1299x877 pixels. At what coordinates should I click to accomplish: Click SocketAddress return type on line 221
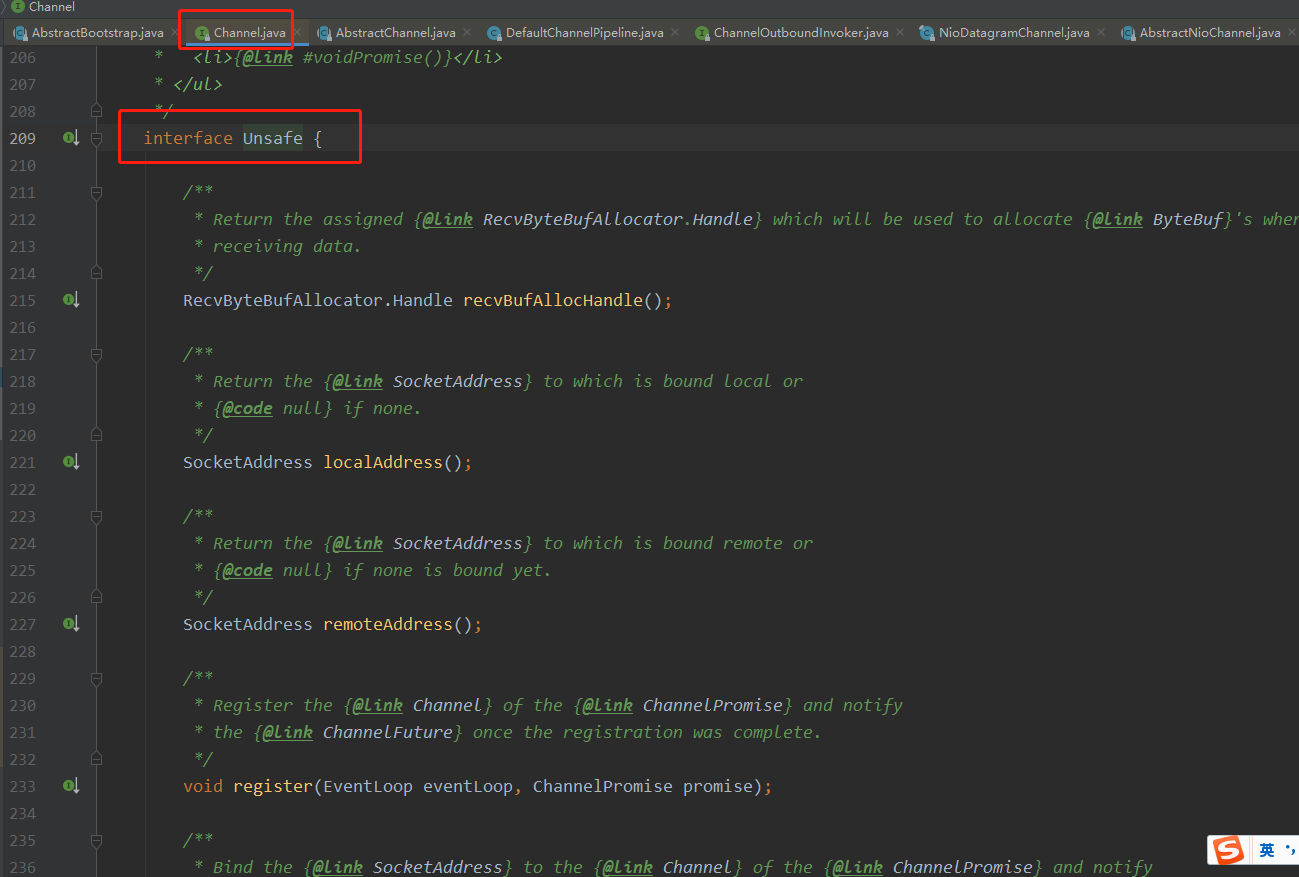[248, 462]
